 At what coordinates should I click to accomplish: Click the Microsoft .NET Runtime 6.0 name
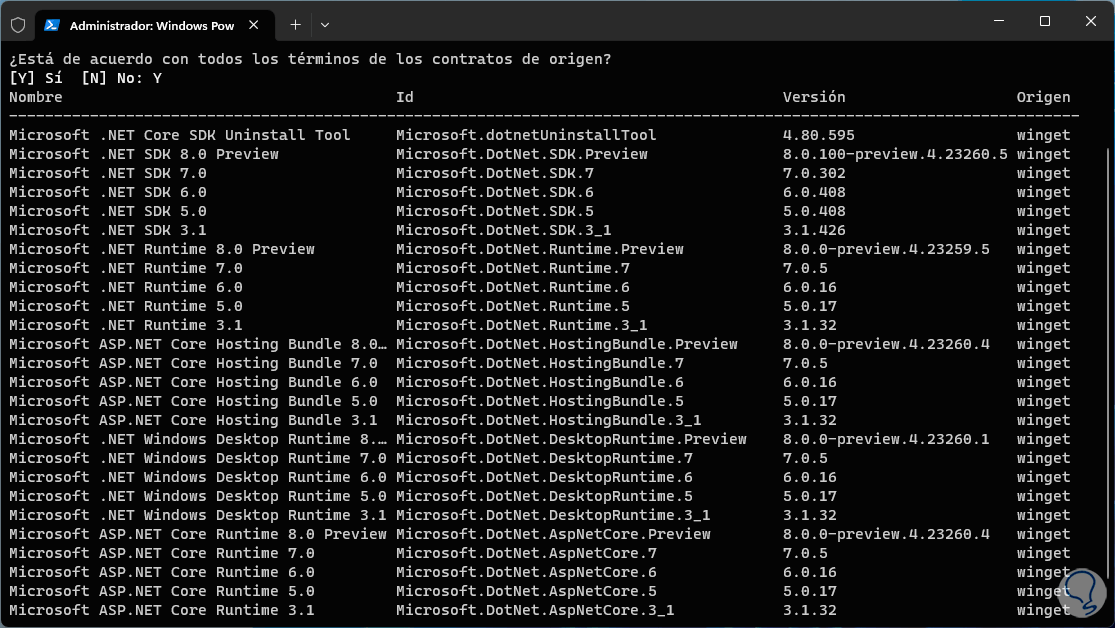click(126, 287)
